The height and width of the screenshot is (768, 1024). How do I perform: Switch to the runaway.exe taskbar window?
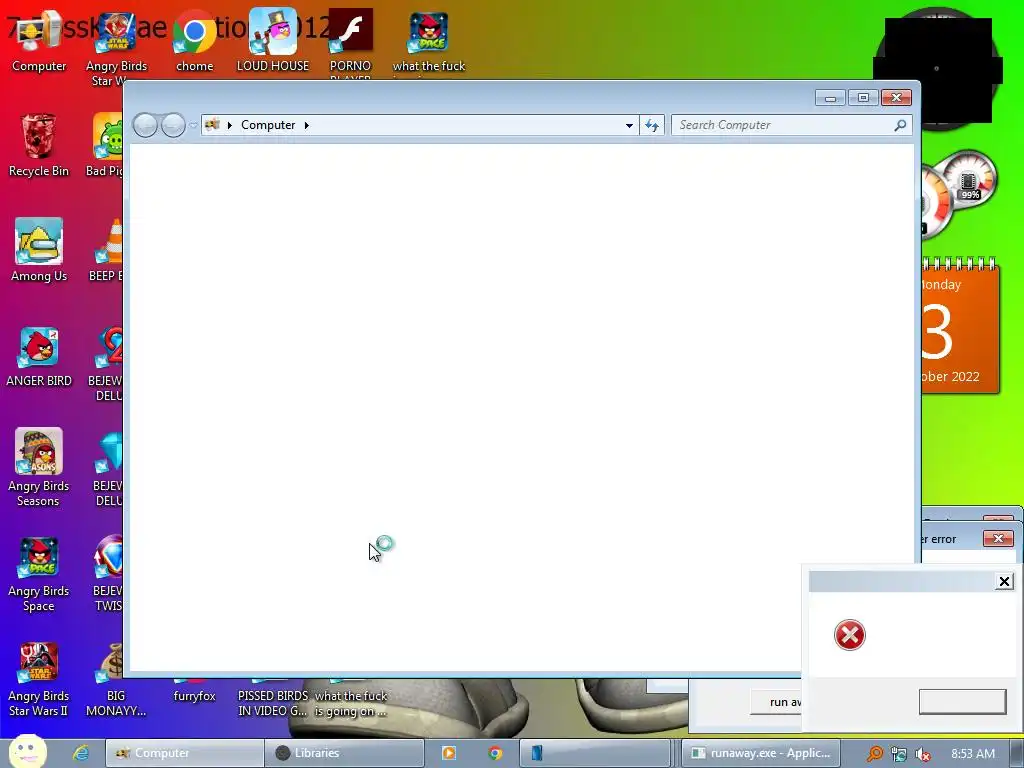pos(761,753)
